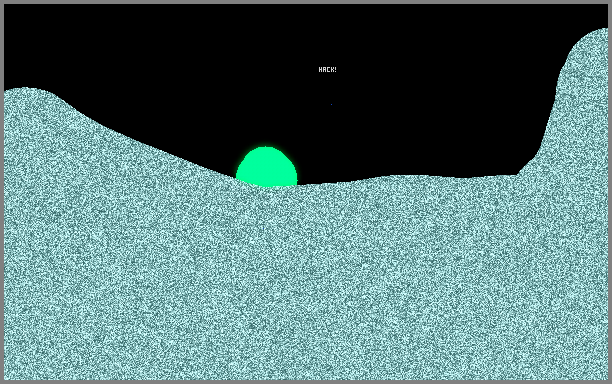
Task: Click the rounded hill crest on the left
Action: pyautogui.click(x=29, y=91)
